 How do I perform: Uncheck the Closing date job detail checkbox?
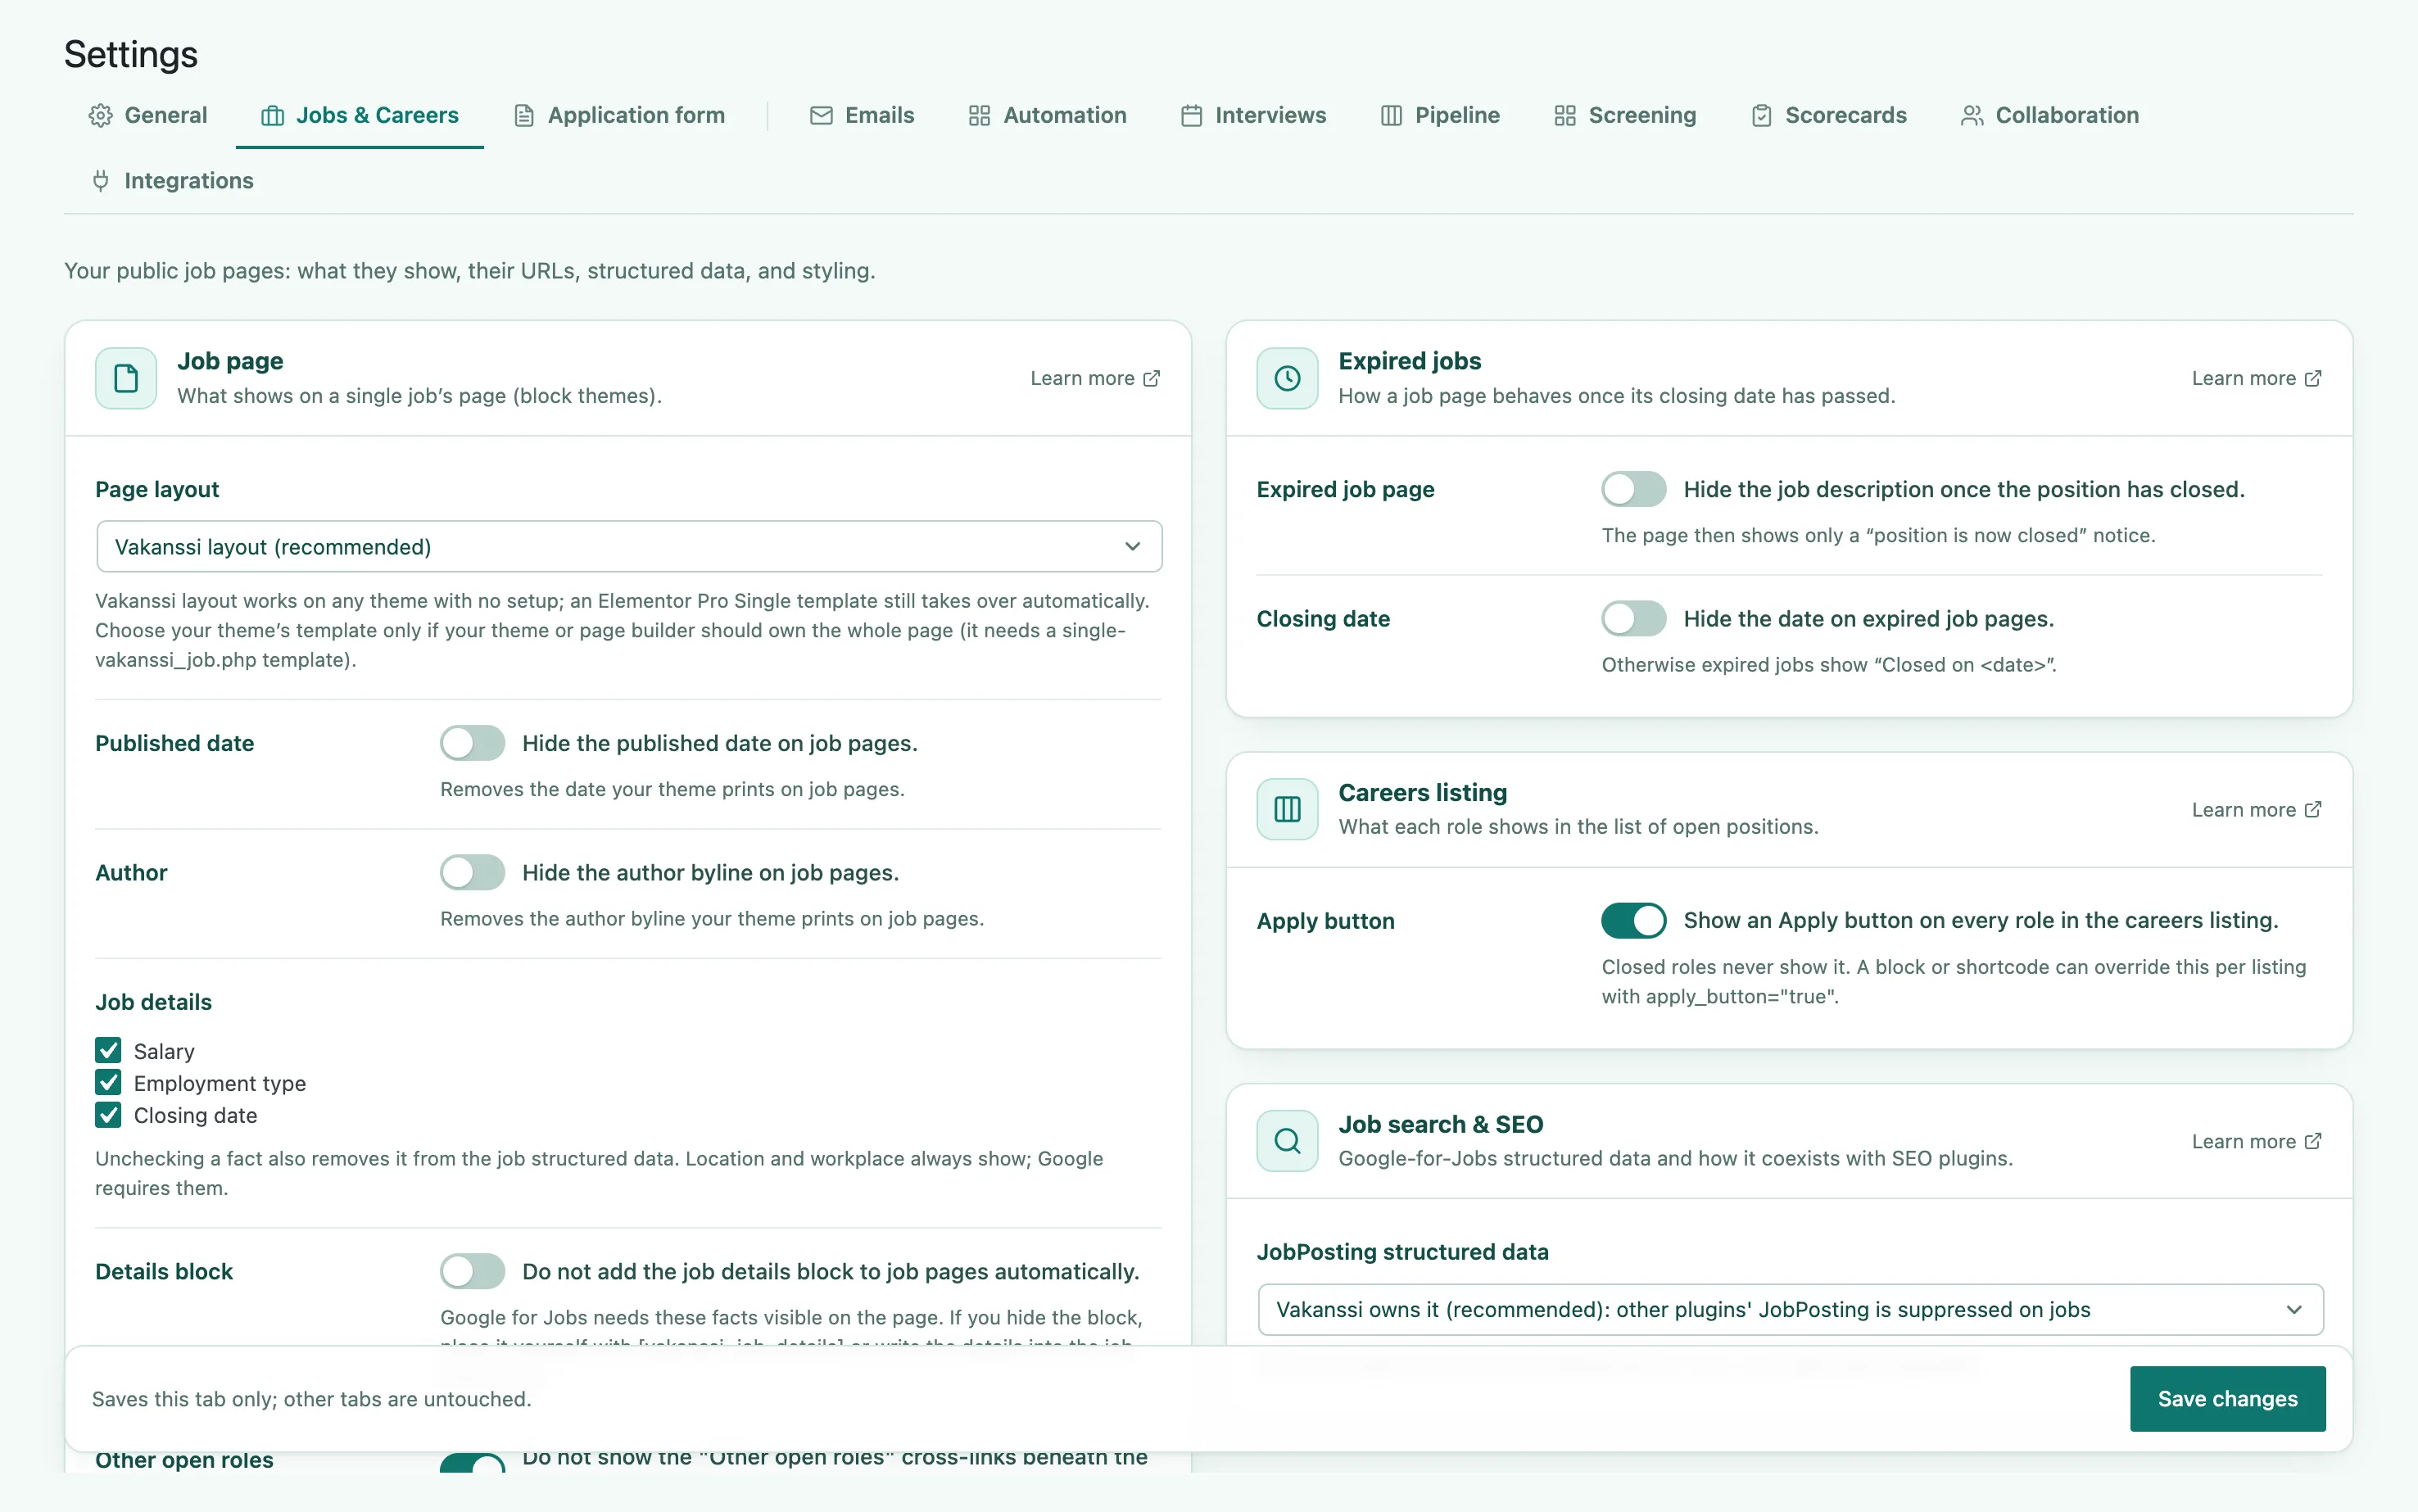point(108,1114)
